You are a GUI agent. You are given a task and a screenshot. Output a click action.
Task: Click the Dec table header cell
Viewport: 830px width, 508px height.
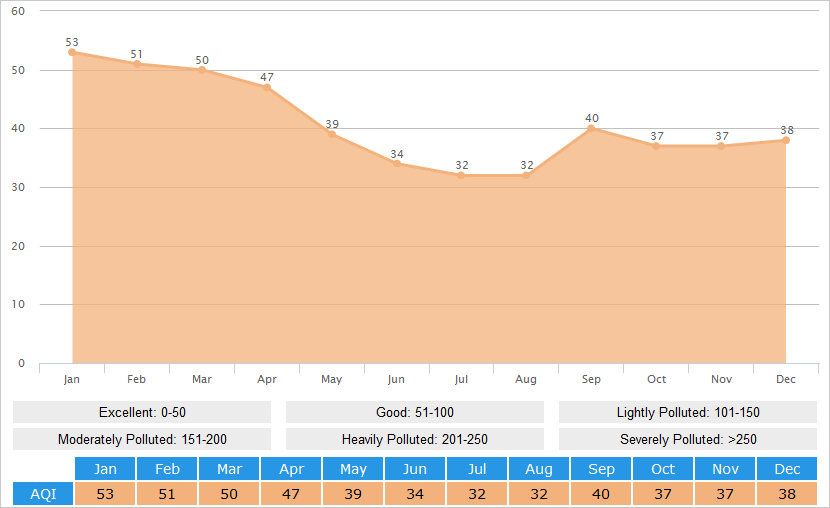(x=787, y=469)
